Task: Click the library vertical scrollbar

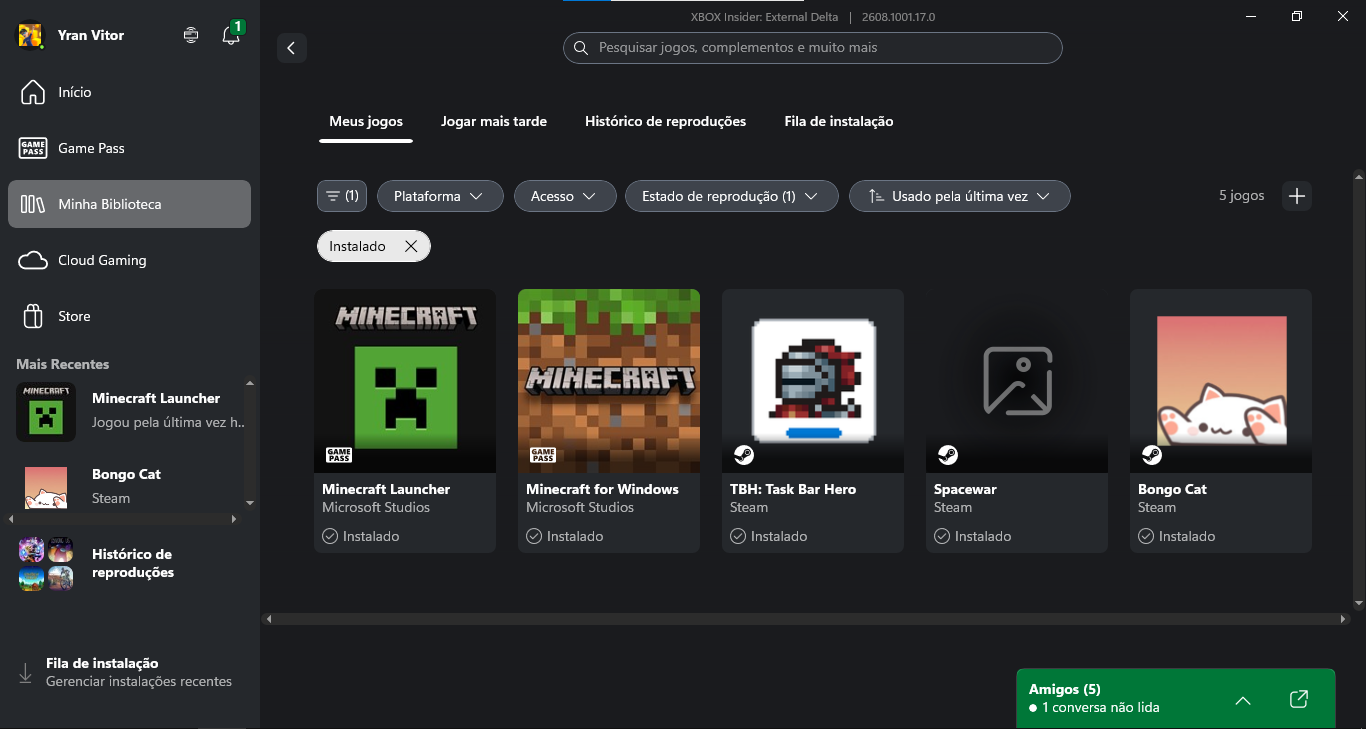Action: pyautogui.click(x=1358, y=390)
